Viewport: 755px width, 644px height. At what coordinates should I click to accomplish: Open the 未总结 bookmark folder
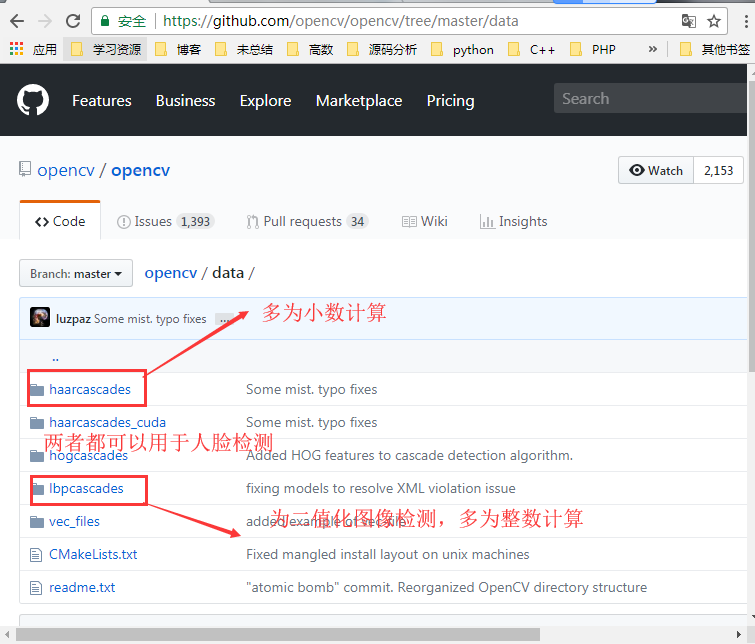(244, 49)
